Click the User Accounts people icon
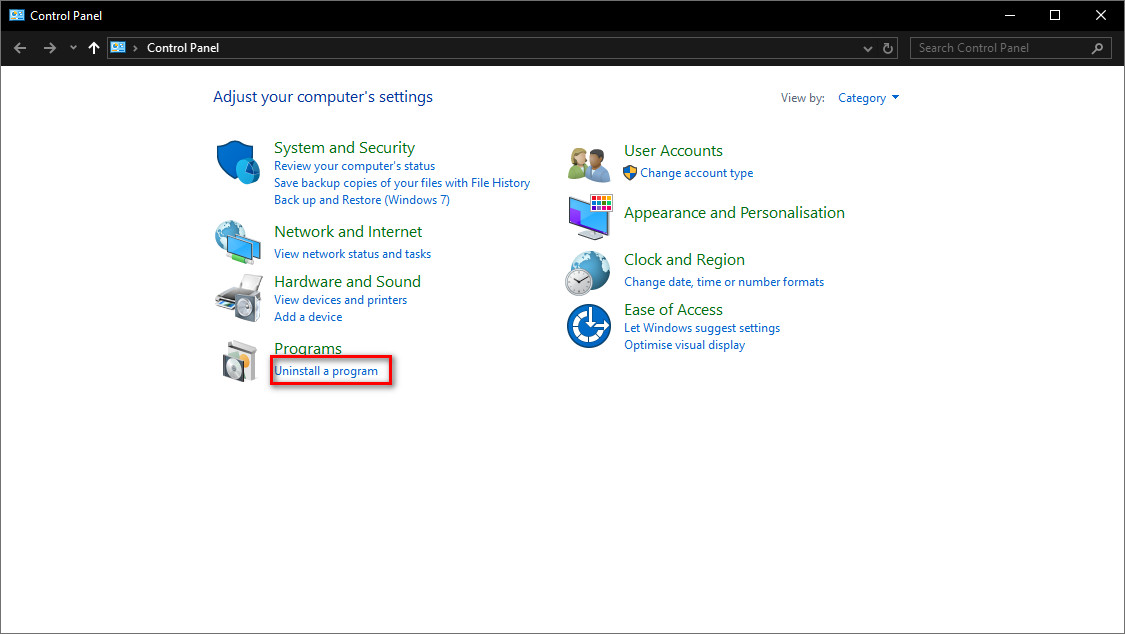The image size is (1125, 634). [588, 163]
